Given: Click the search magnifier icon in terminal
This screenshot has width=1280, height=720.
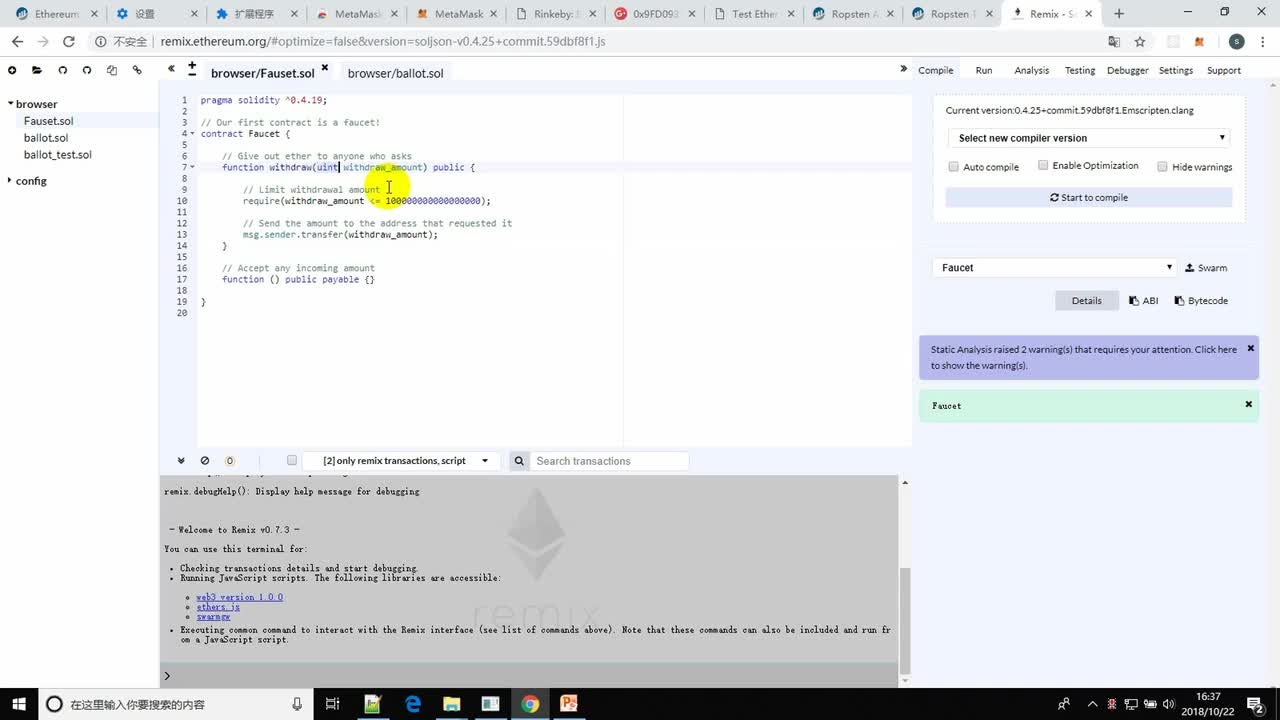Looking at the screenshot, I should tap(519, 461).
